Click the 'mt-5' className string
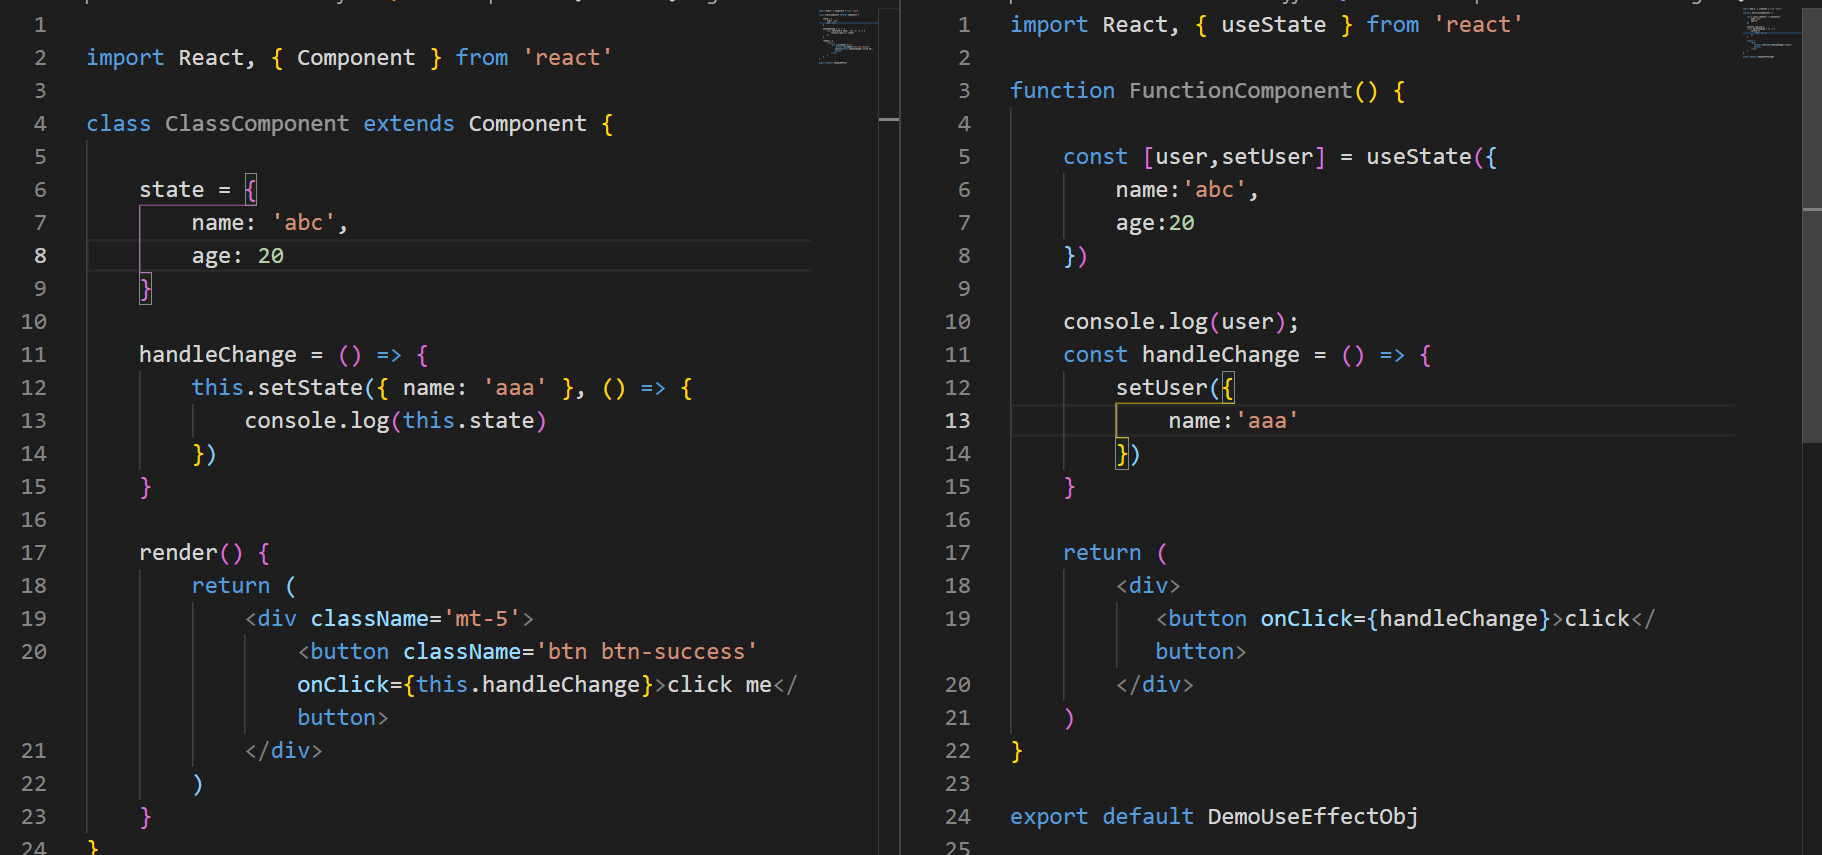1822x855 pixels. click(x=482, y=619)
